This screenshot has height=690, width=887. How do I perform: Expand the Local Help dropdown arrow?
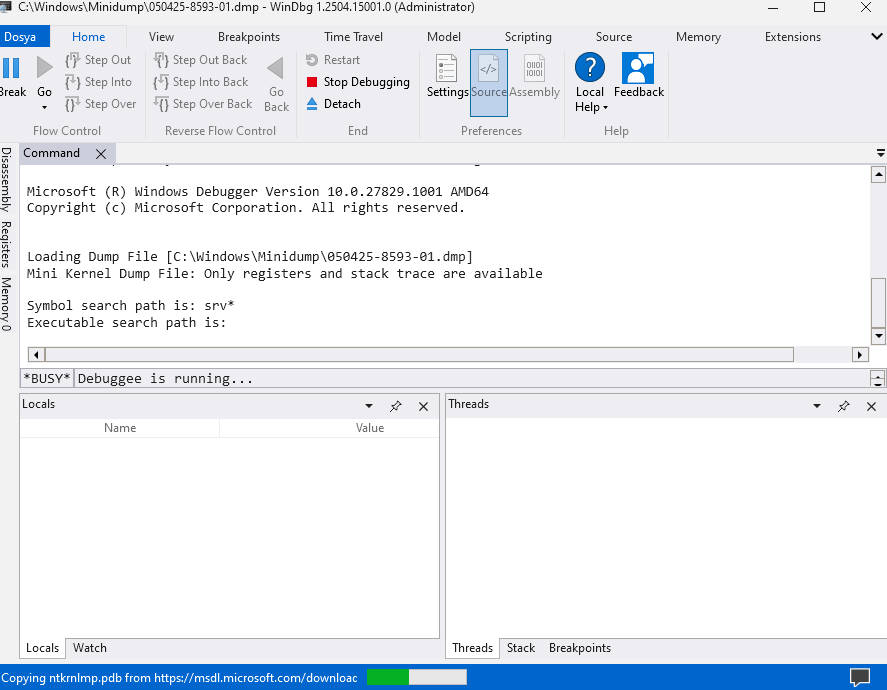[x=605, y=107]
